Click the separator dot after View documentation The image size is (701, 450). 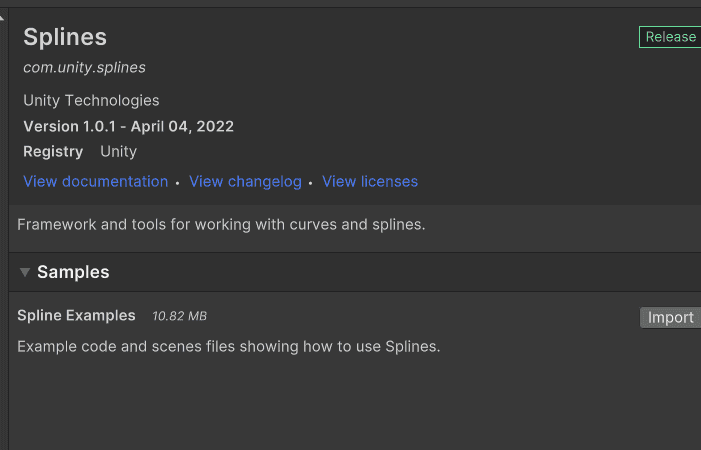click(177, 183)
